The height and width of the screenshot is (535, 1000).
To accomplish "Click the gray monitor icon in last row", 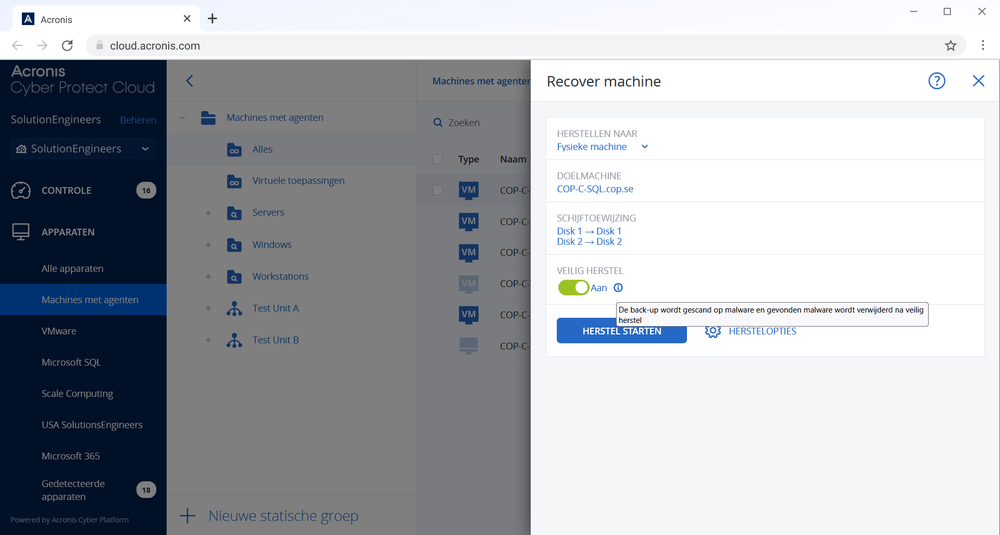I will coord(469,346).
